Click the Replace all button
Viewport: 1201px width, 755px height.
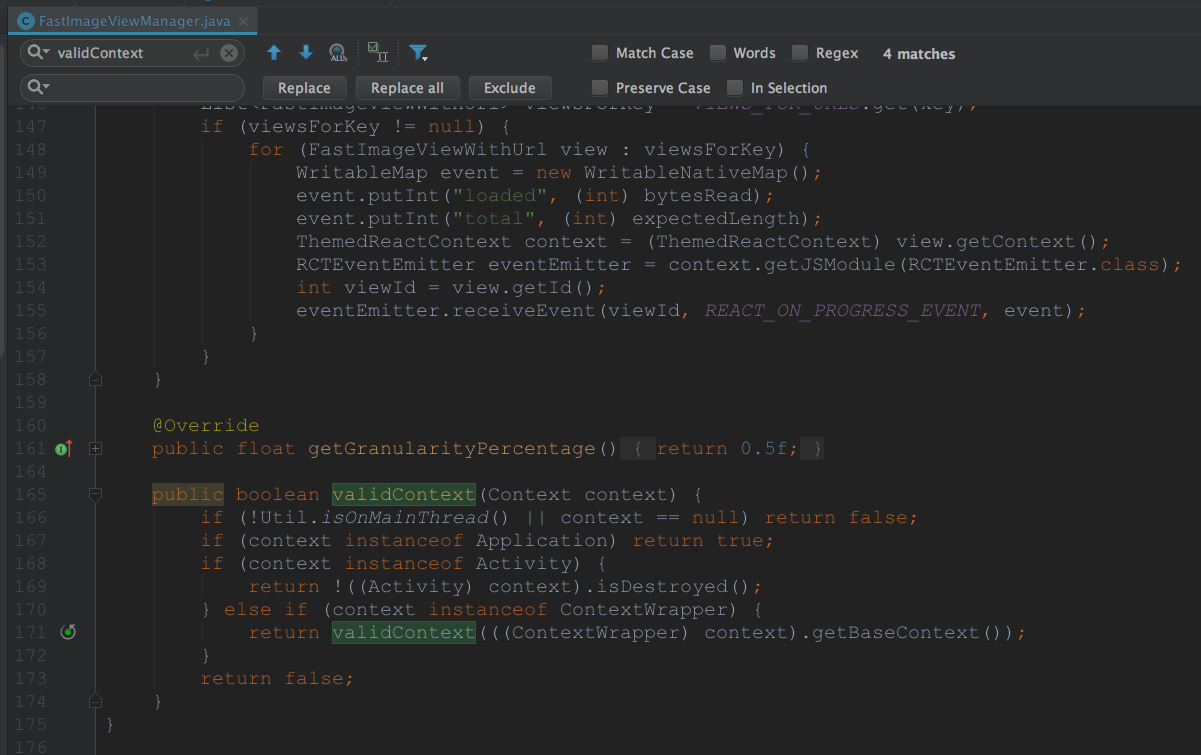(407, 88)
